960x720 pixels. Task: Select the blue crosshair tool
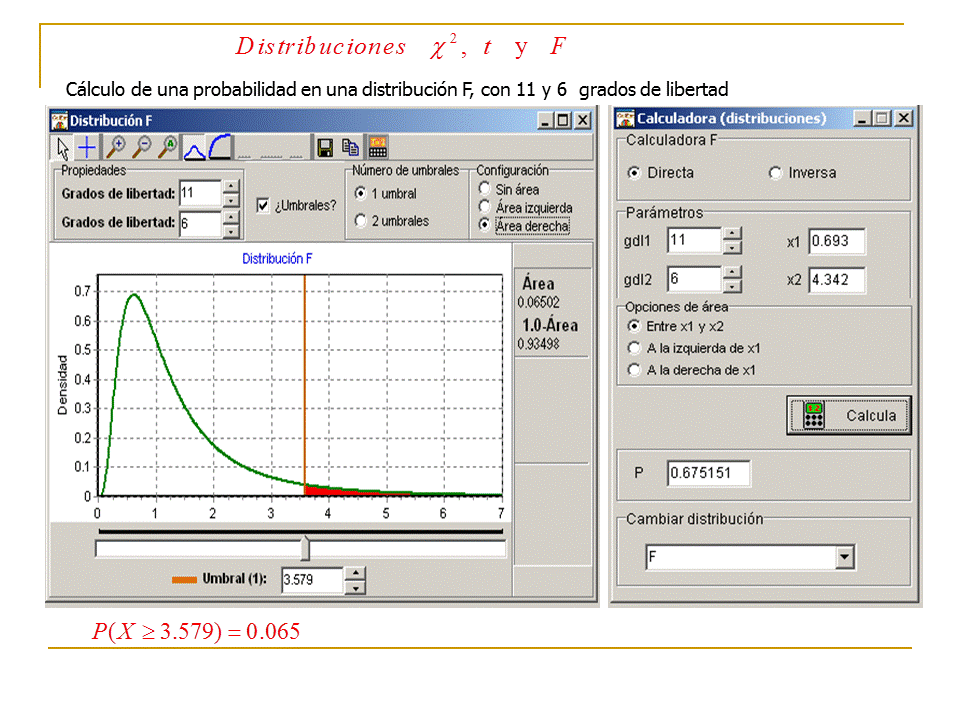88,148
